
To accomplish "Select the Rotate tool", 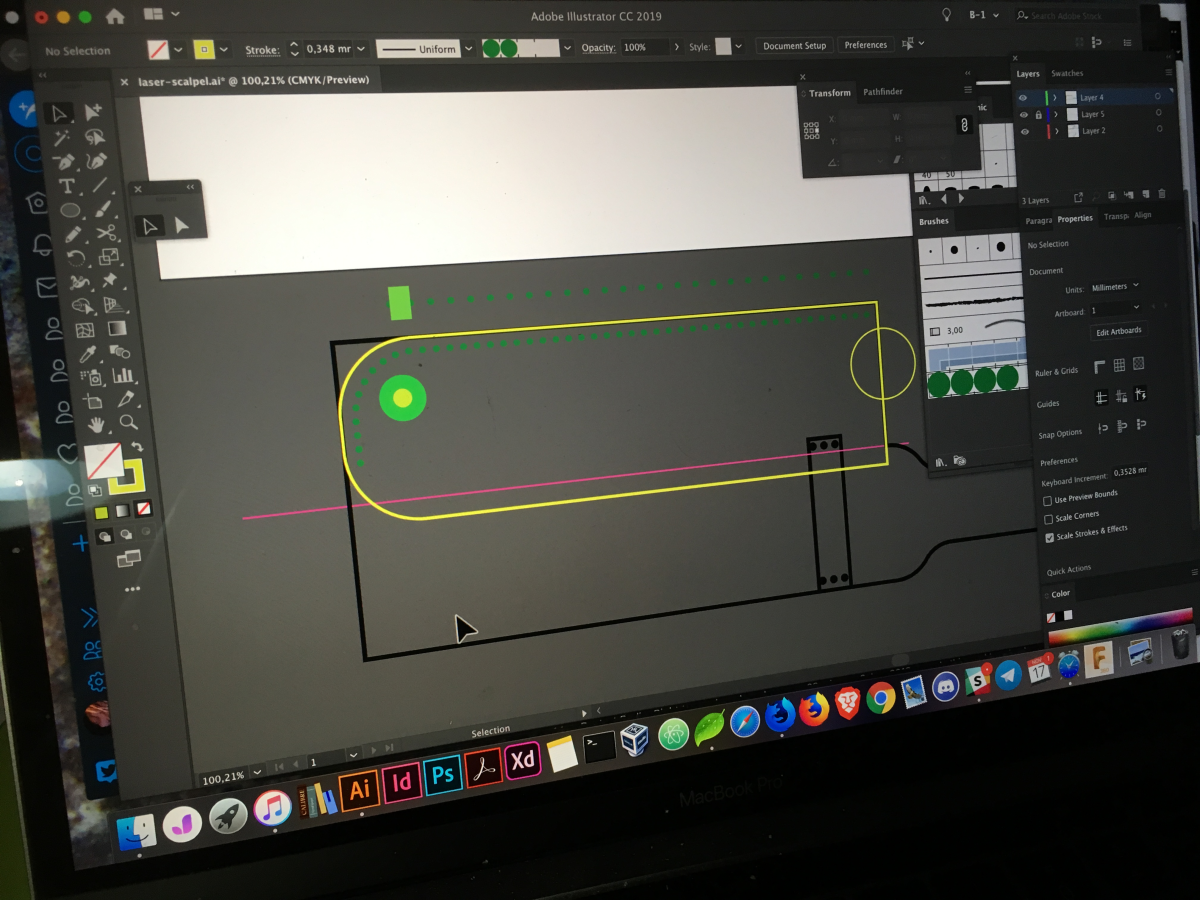I will [76, 259].
